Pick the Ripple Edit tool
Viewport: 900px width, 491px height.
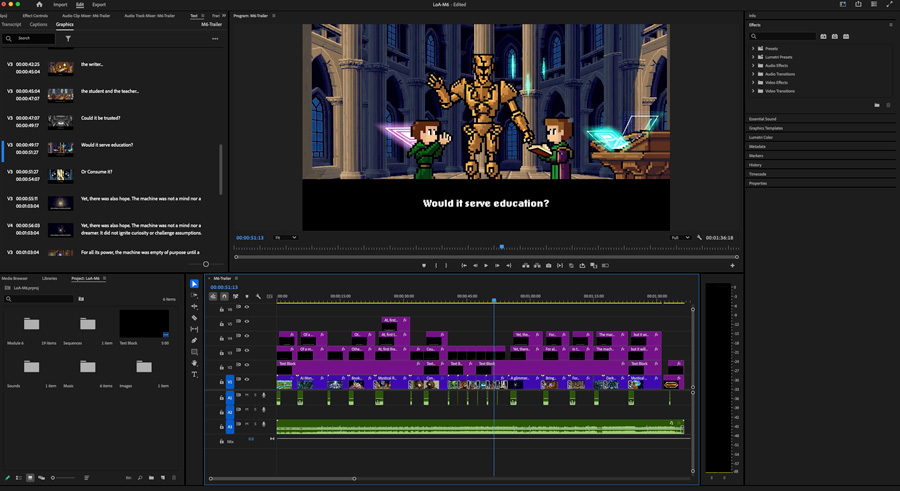point(195,307)
